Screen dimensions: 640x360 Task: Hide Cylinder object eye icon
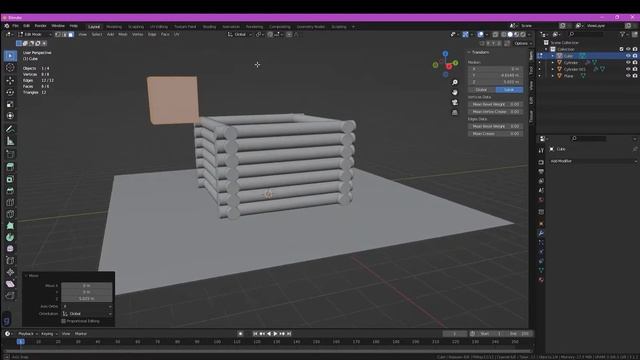click(628, 62)
